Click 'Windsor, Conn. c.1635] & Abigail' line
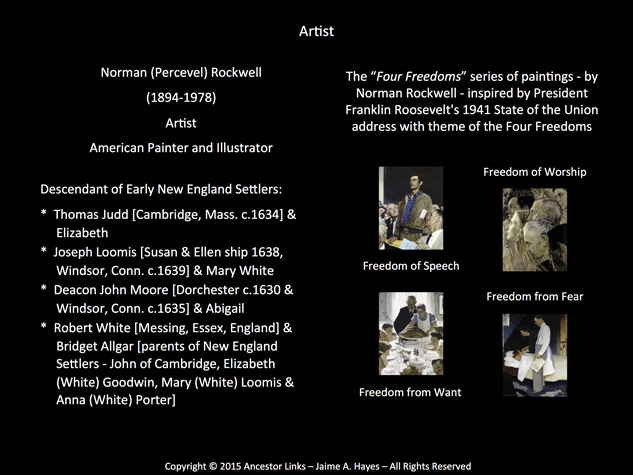Viewport: 633px width, 475px height. tap(150, 308)
